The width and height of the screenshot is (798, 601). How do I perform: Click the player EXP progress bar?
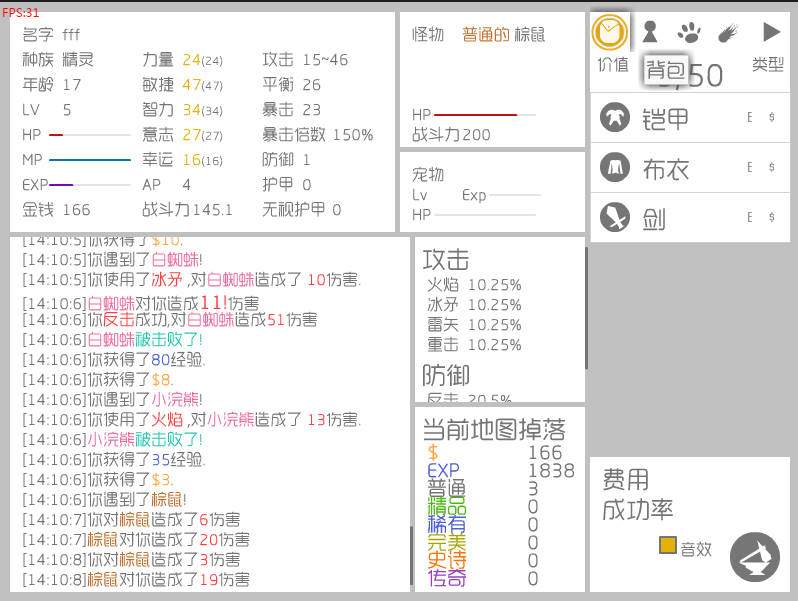pos(90,185)
